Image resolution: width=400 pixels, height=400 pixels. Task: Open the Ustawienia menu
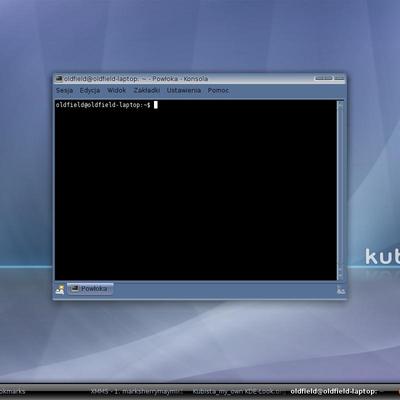184,90
